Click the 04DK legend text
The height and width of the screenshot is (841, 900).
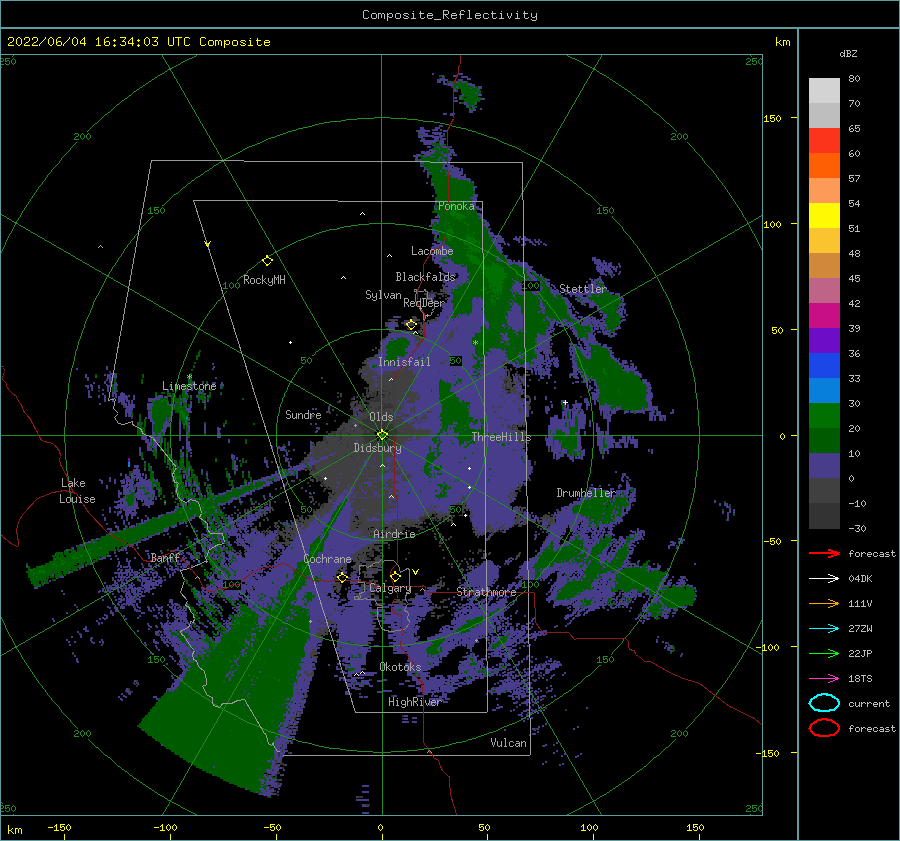click(x=860, y=578)
